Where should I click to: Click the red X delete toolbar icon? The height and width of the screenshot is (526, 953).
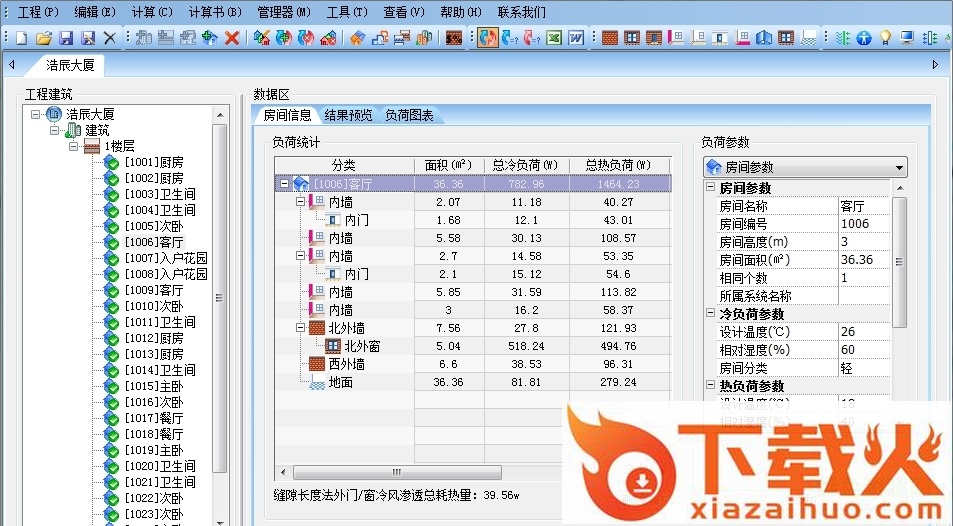(232, 38)
